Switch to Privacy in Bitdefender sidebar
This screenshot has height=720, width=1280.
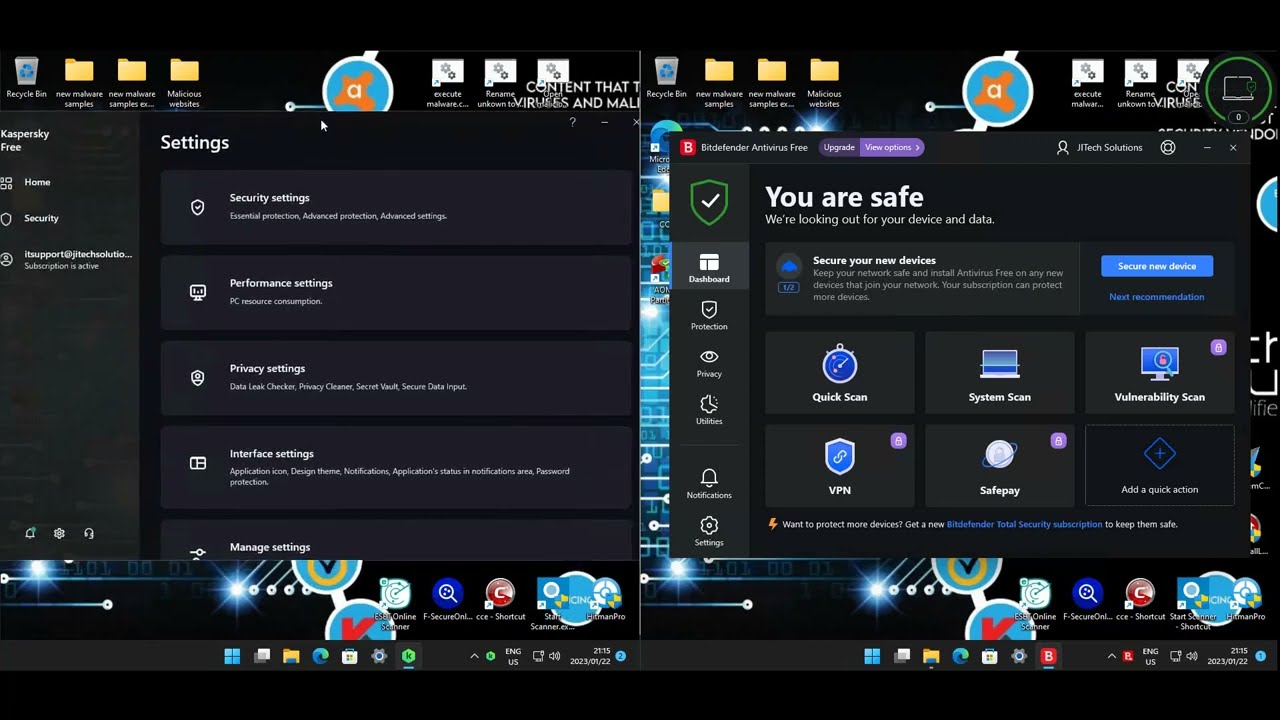click(x=709, y=363)
